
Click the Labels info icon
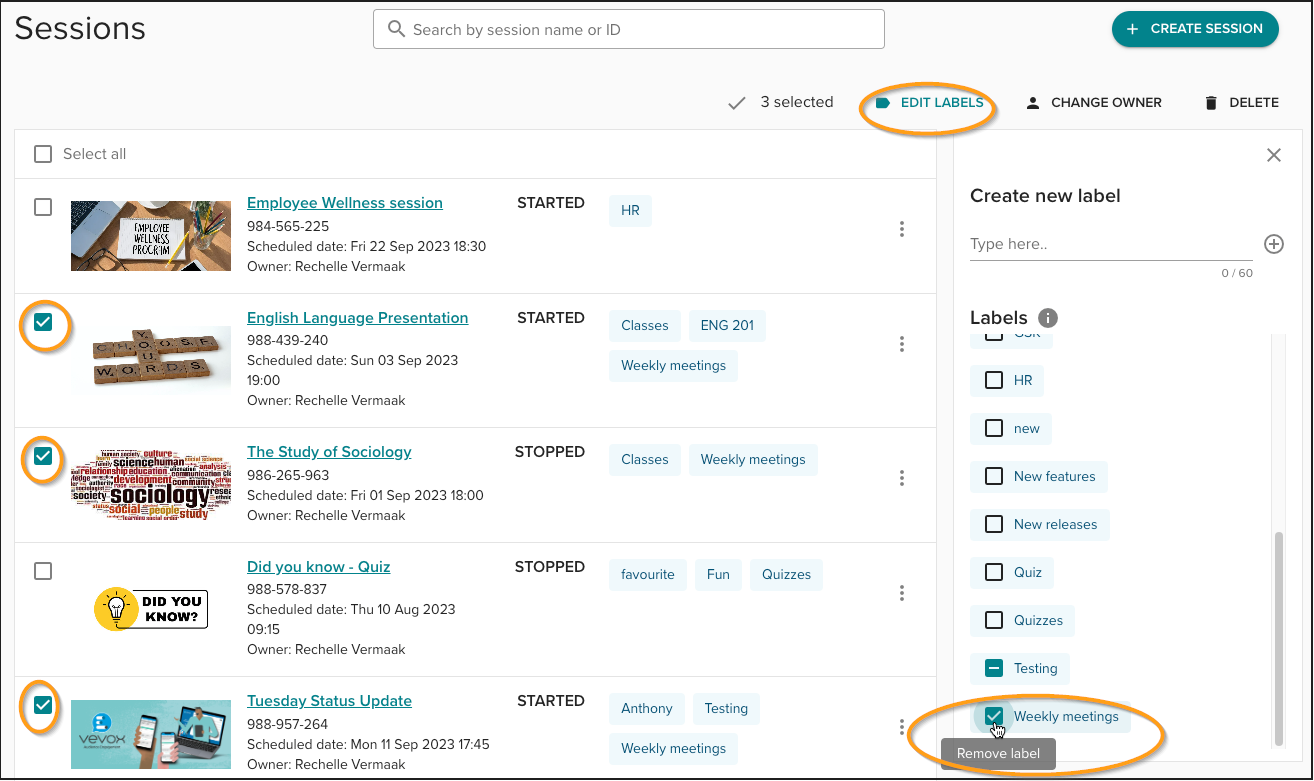1048,318
